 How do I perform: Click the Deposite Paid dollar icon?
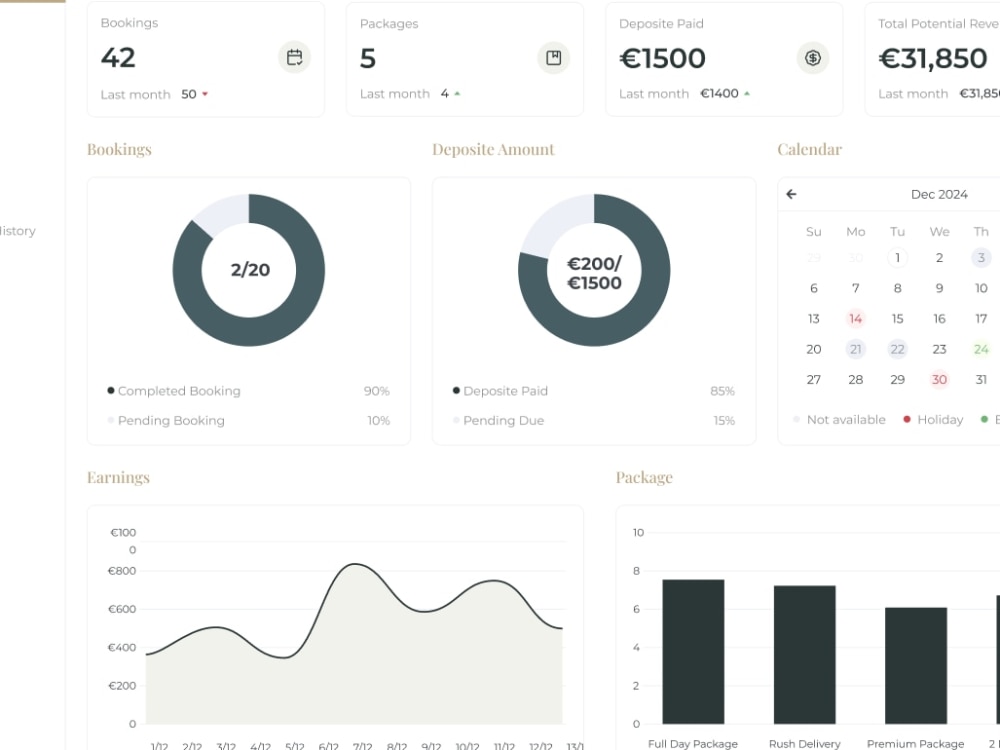(x=812, y=58)
